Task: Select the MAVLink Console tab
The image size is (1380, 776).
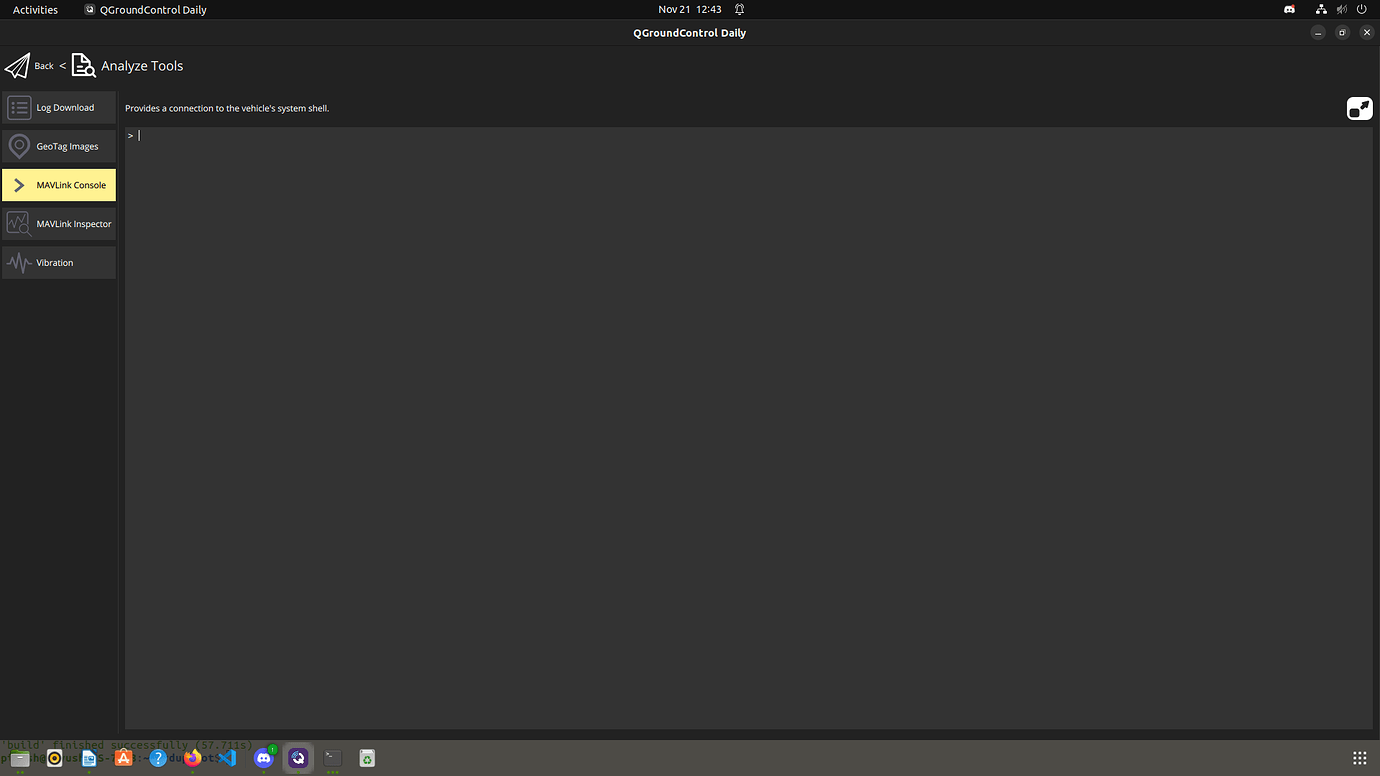Action: (59, 185)
